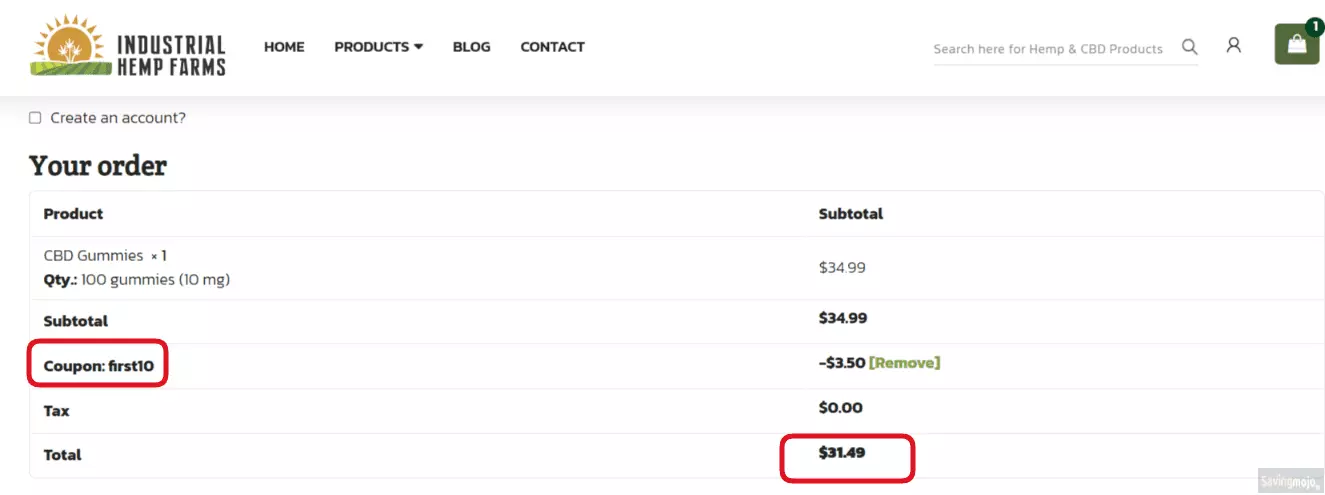Viewport: 1325px width, 495px height.
Task: Click the $31.49 total amount
Action: tap(842, 453)
